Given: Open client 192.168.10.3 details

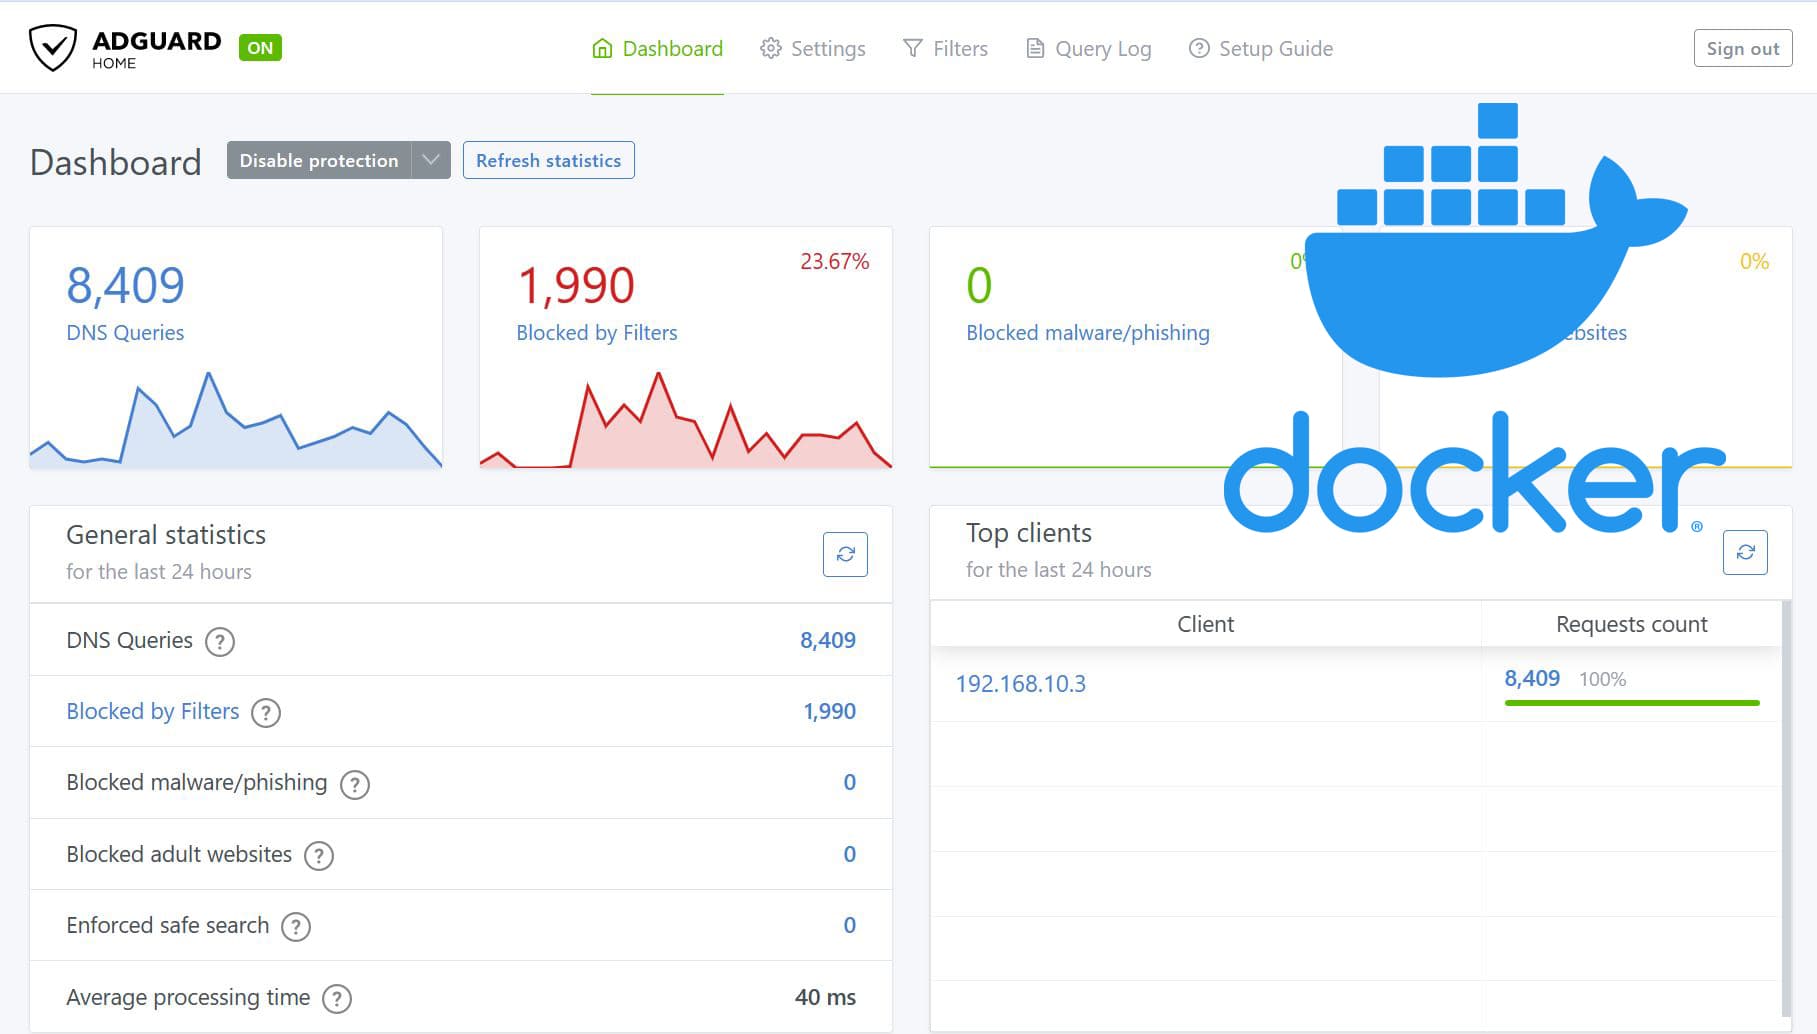Looking at the screenshot, I should coord(1018,684).
